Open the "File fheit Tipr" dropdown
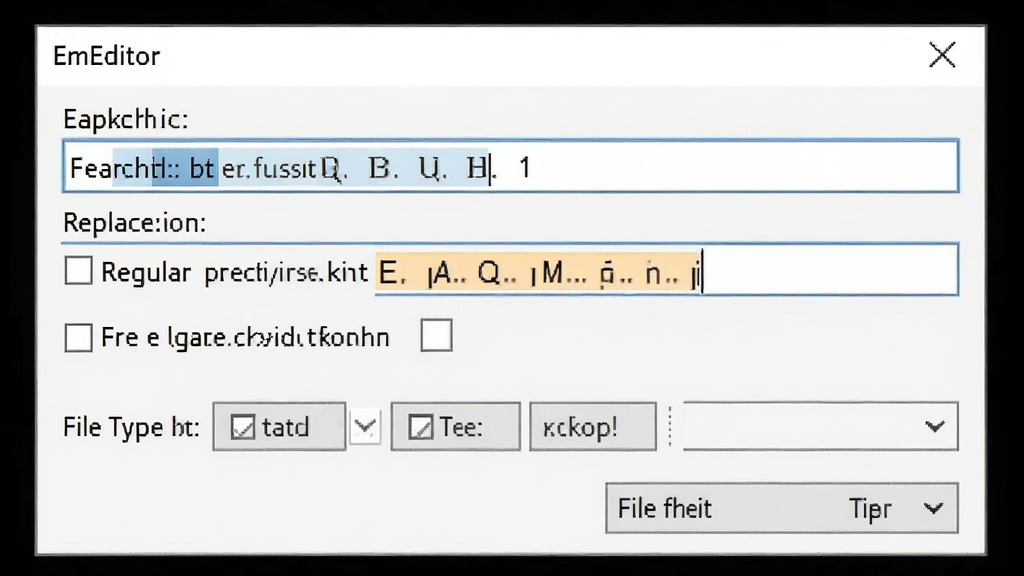This screenshot has height=576, width=1024. (x=782, y=508)
